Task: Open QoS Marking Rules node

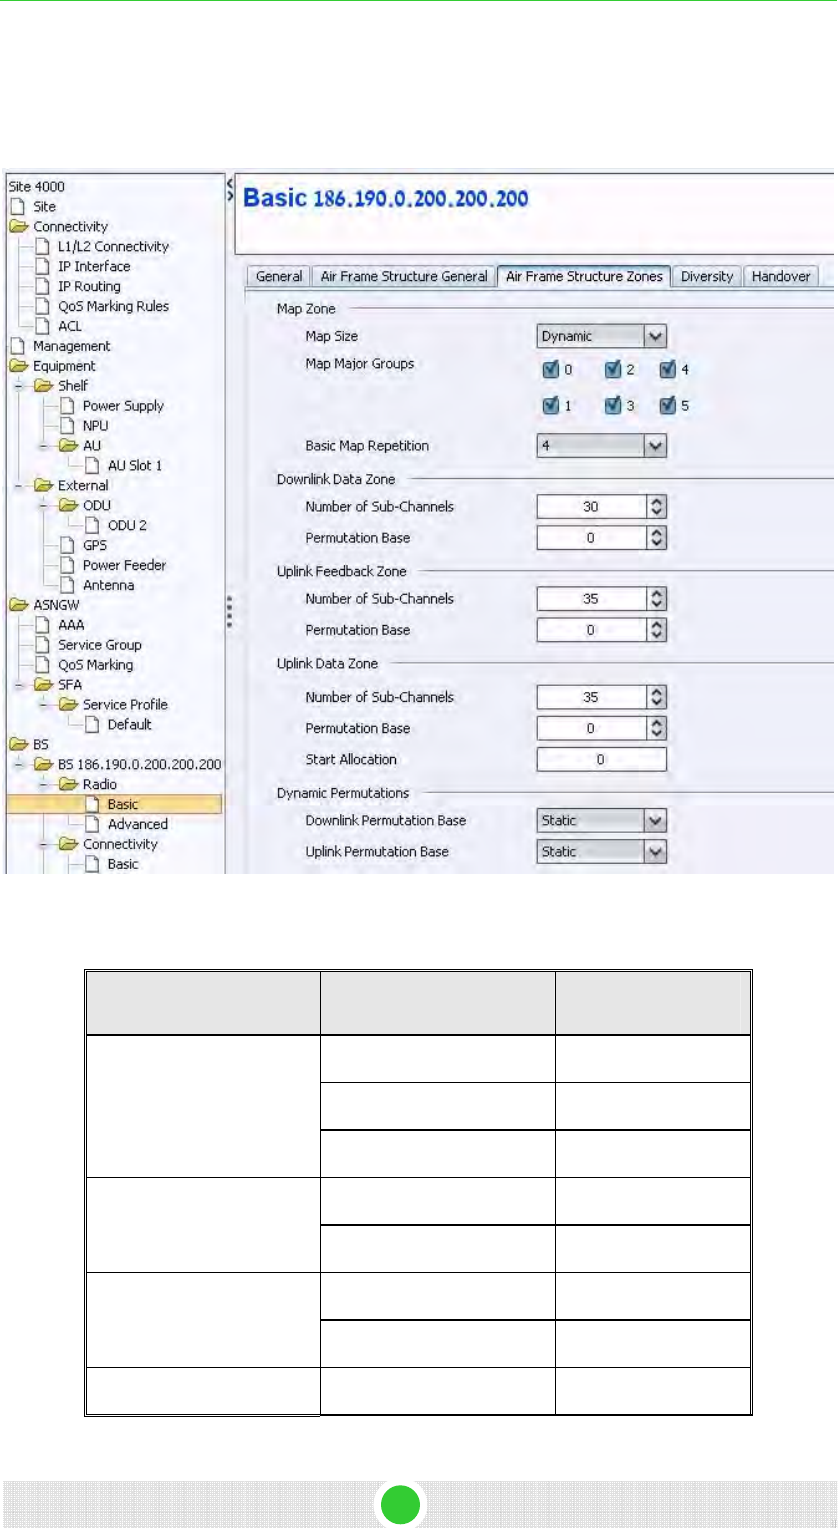Action: tap(113, 306)
